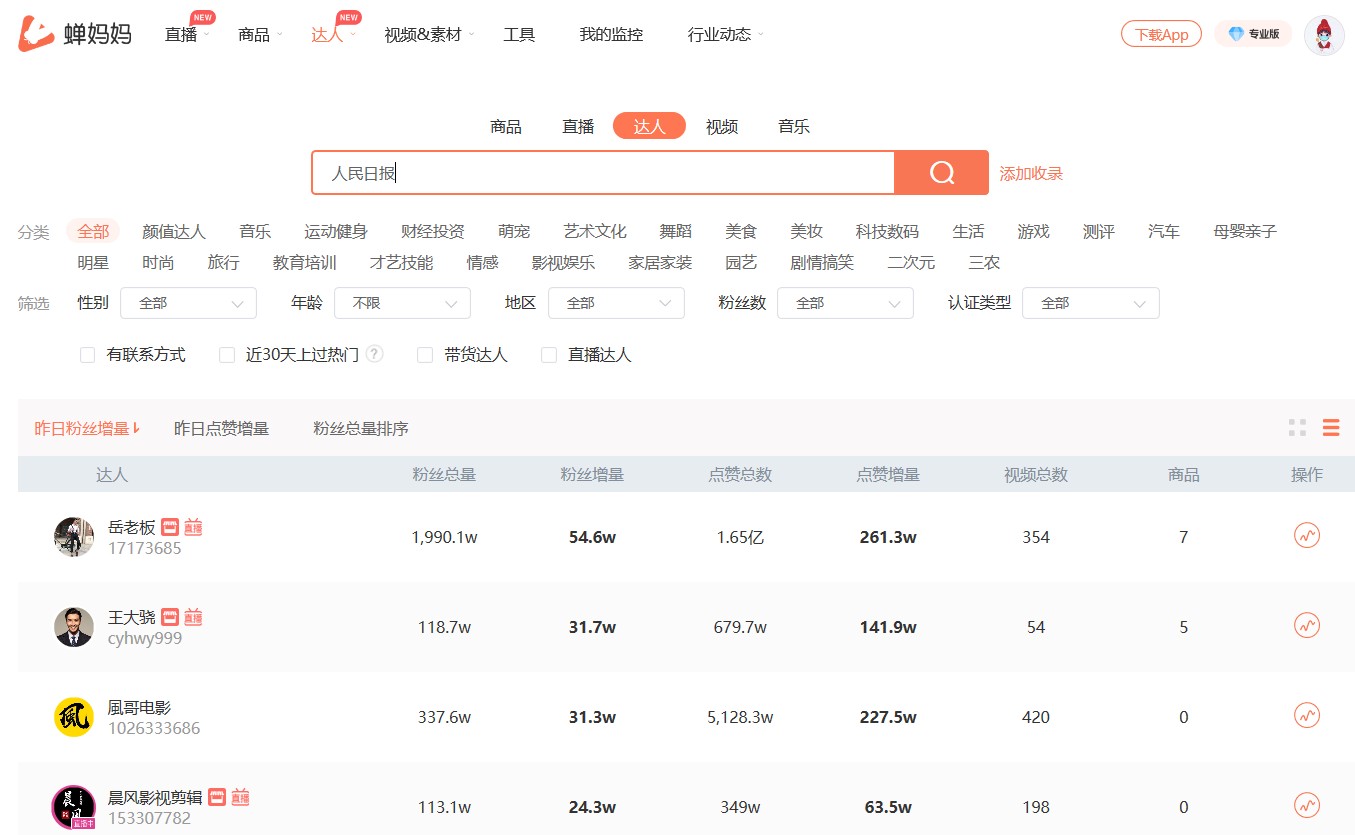The height and width of the screenshot is (835, 1355).
Task: Click 王大骁's shop badge icon
Action: (170, 617)
